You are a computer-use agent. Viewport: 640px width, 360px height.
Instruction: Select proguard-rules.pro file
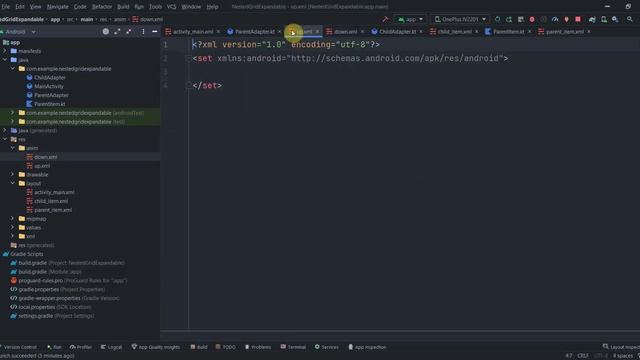point(40,280)
